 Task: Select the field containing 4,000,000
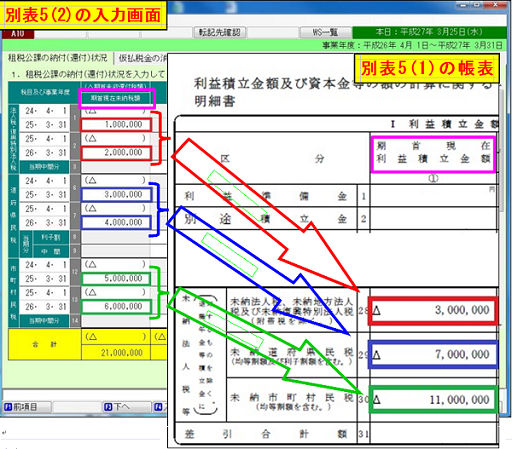116,223
